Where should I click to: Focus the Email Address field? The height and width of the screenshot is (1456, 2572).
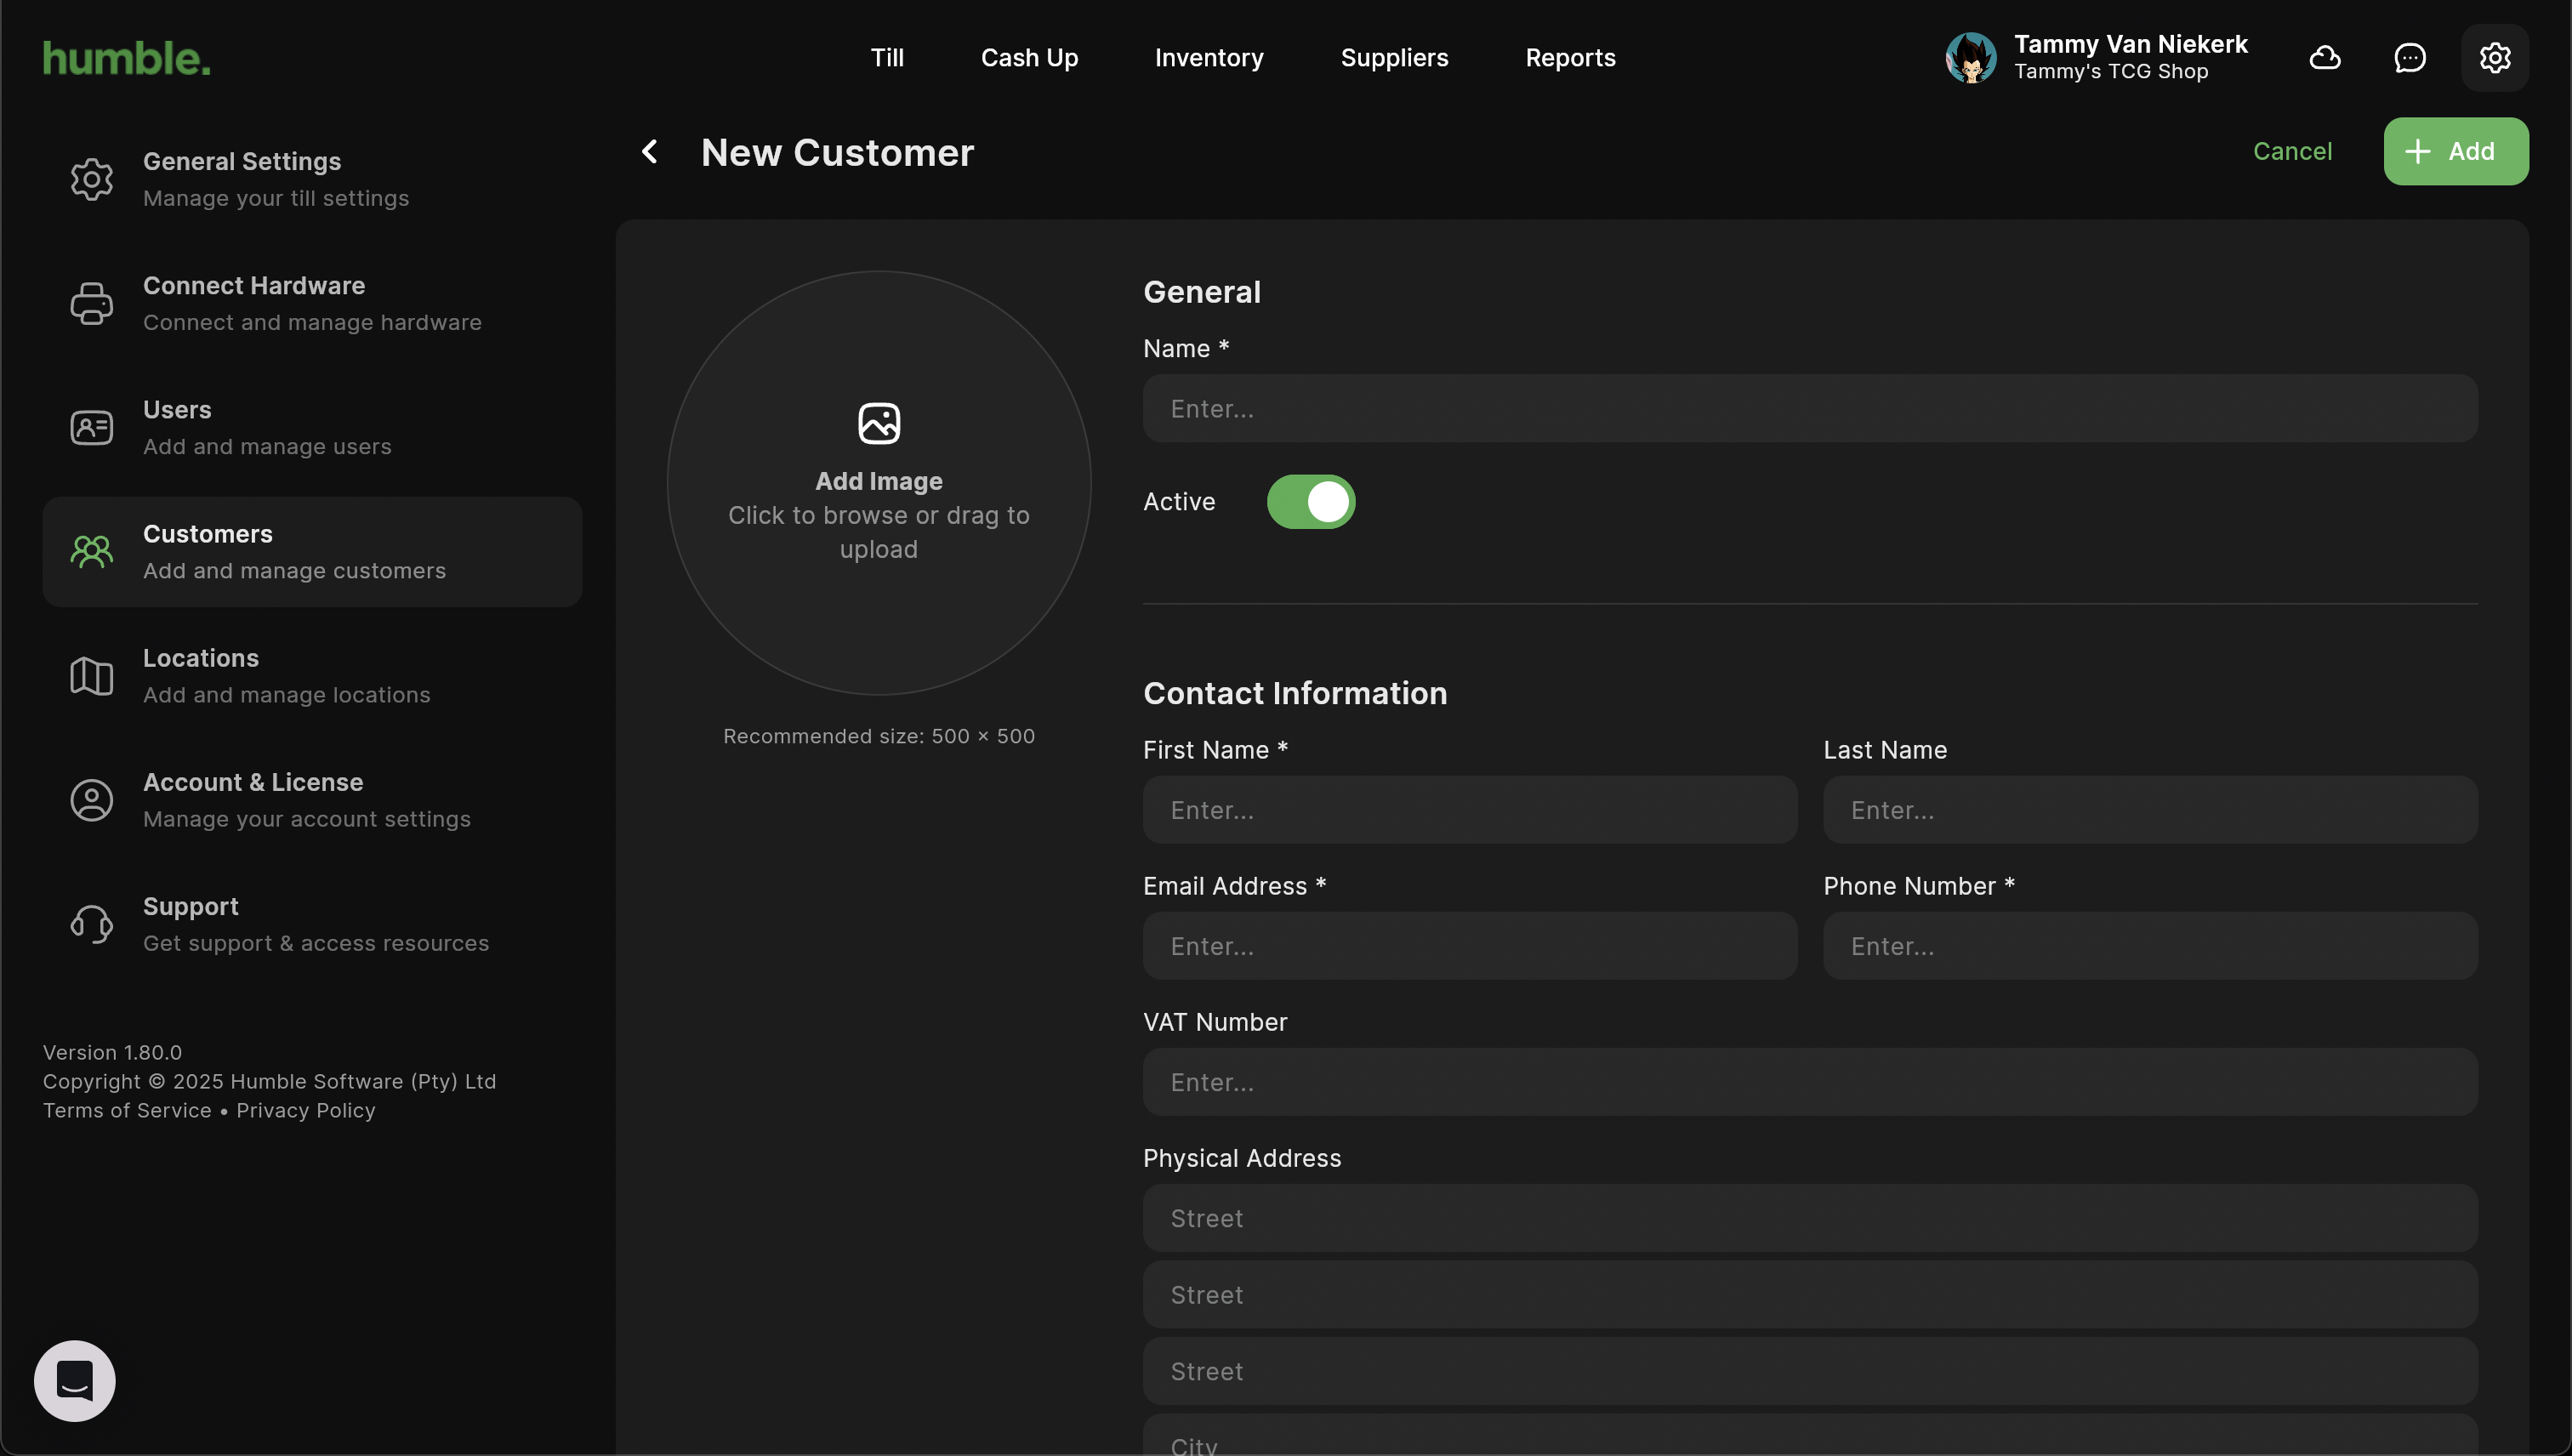click(1469, 946)
